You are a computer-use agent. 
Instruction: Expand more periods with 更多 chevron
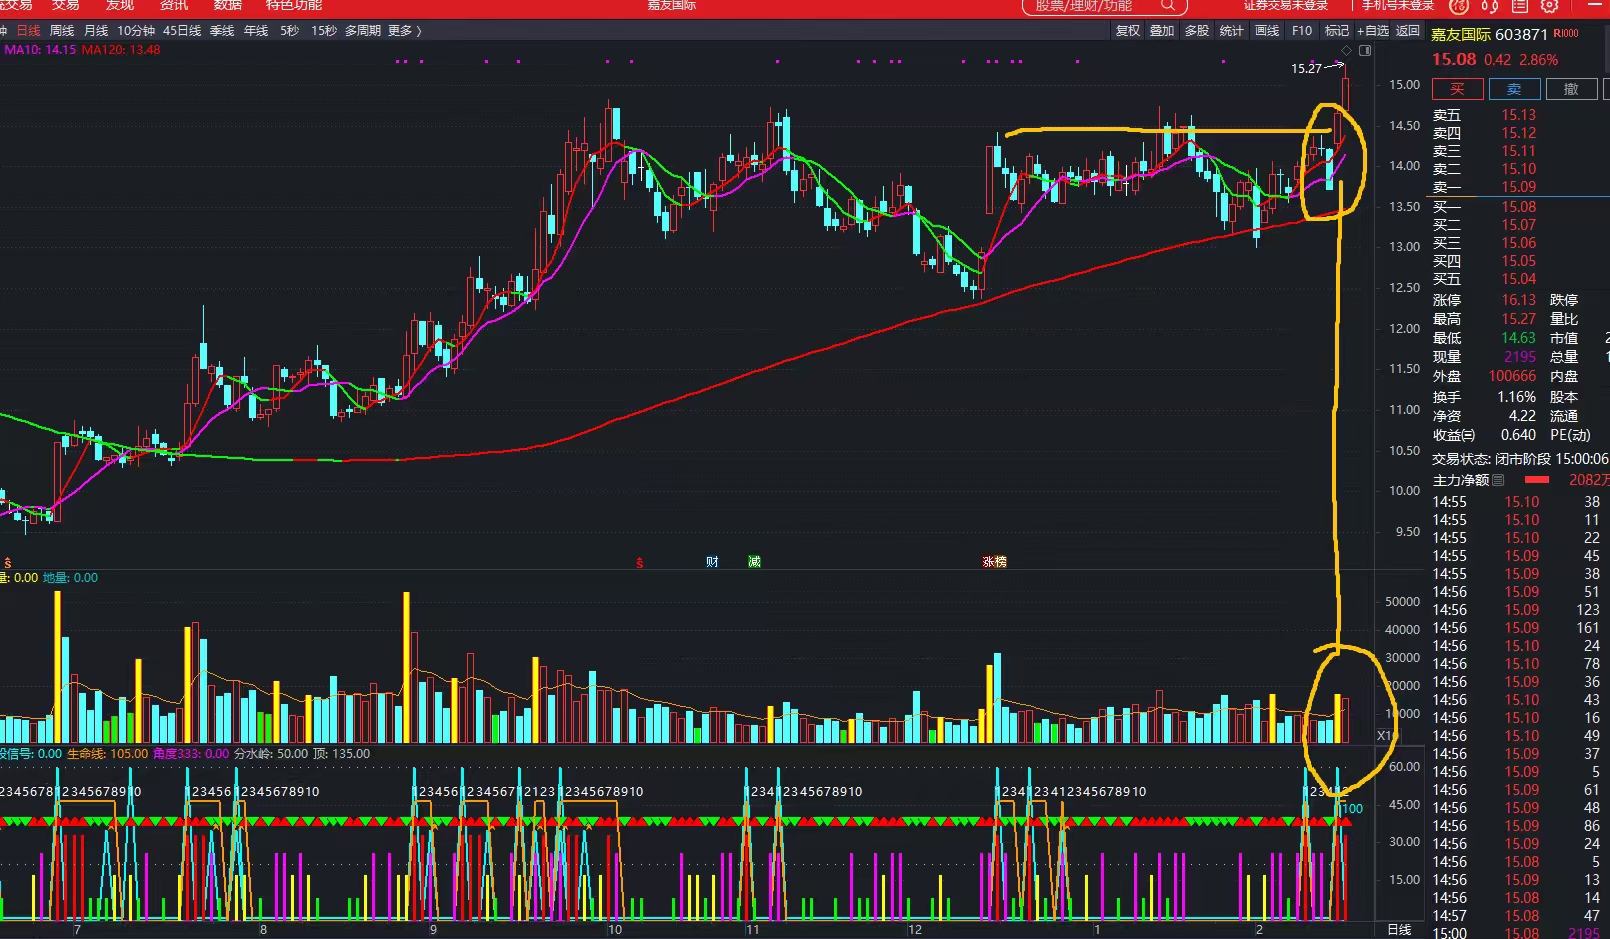[x=405, y=31]
